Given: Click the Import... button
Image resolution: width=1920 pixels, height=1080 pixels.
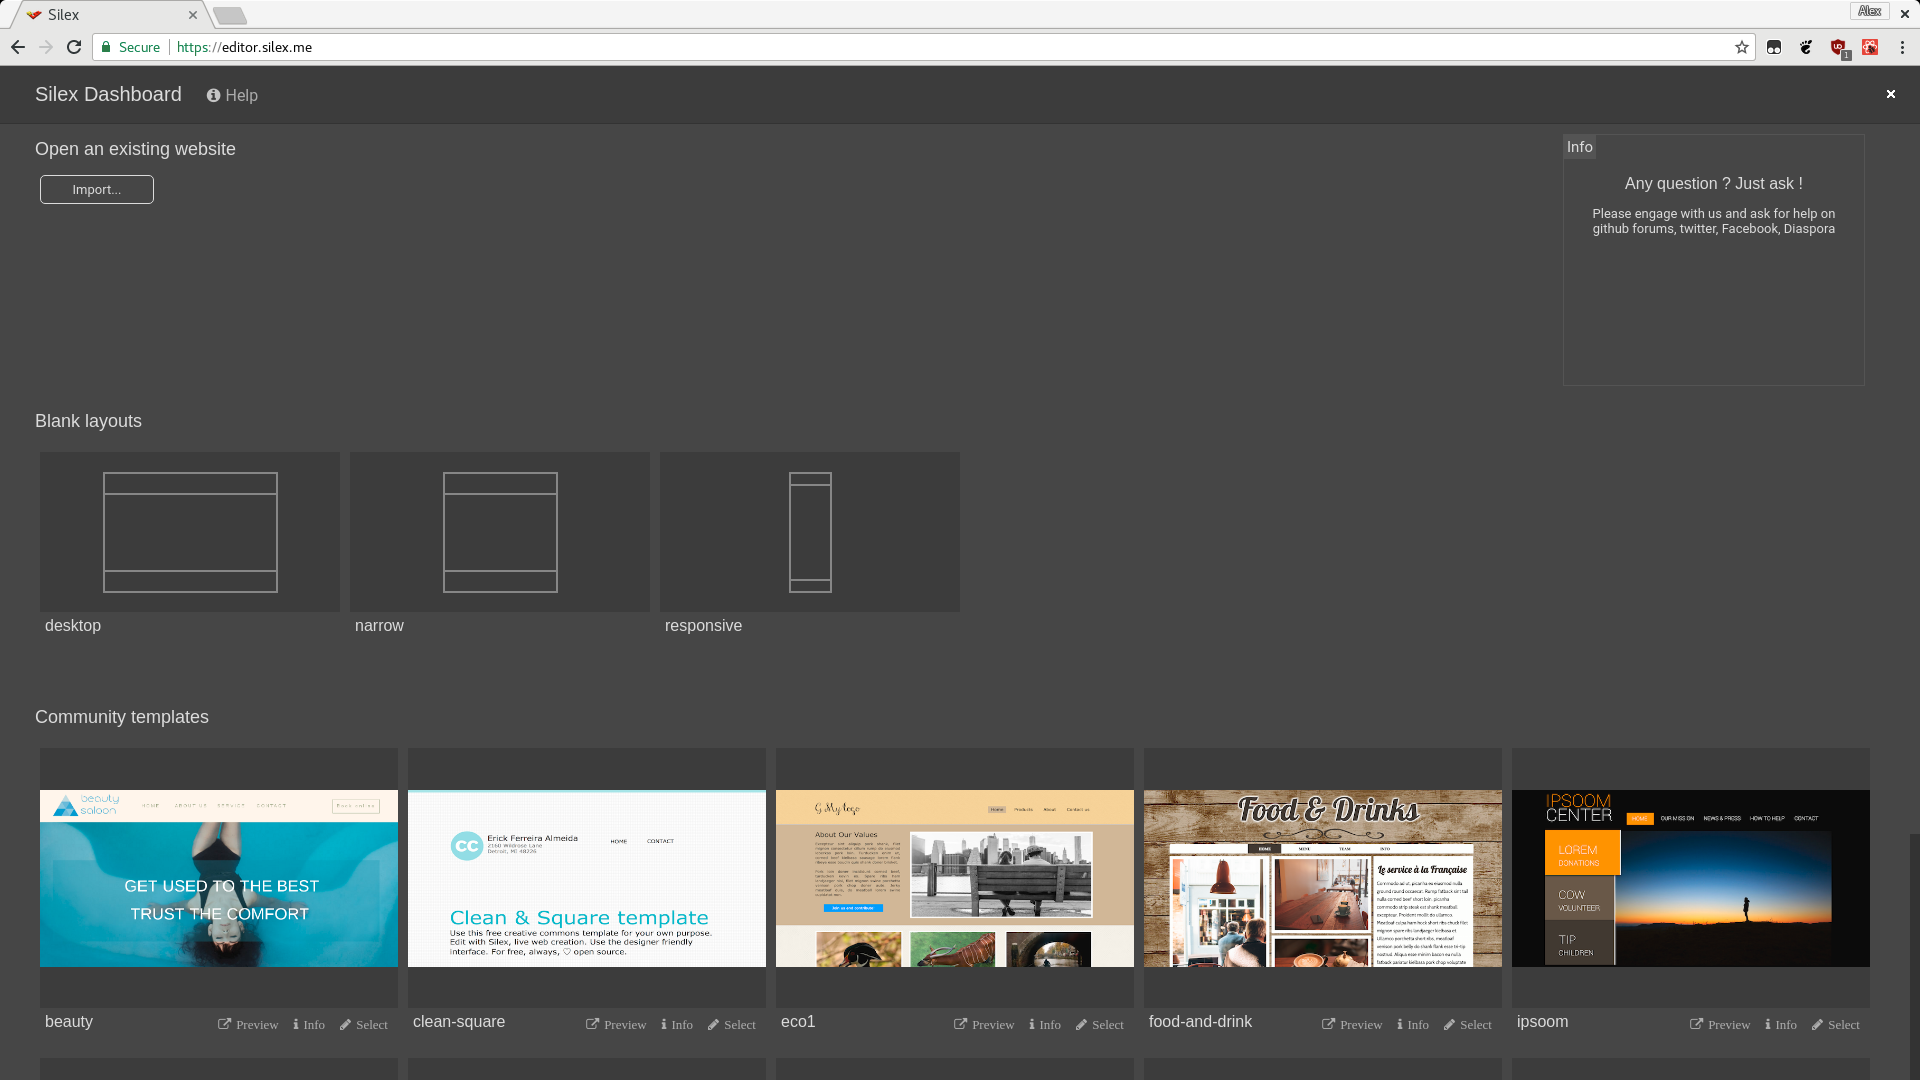Looking at the screenshot, I should (97, 189).
